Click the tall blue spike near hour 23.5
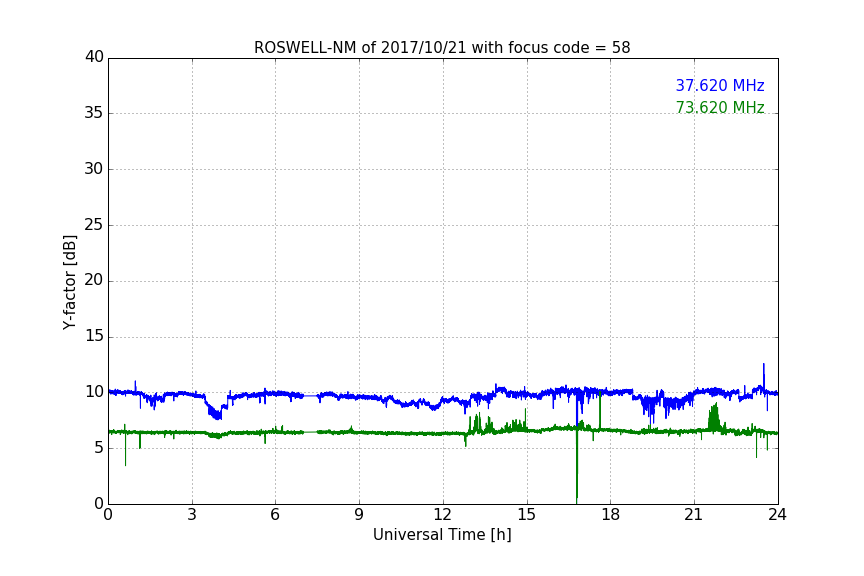Viewport: 864px width, 576px height. [x=764, y=378]
